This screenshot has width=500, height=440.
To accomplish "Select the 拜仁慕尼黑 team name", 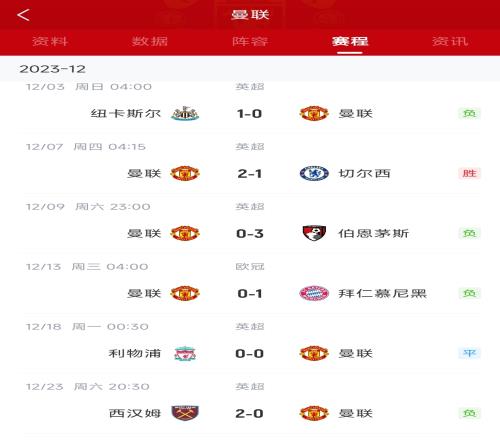I will 382,293.
